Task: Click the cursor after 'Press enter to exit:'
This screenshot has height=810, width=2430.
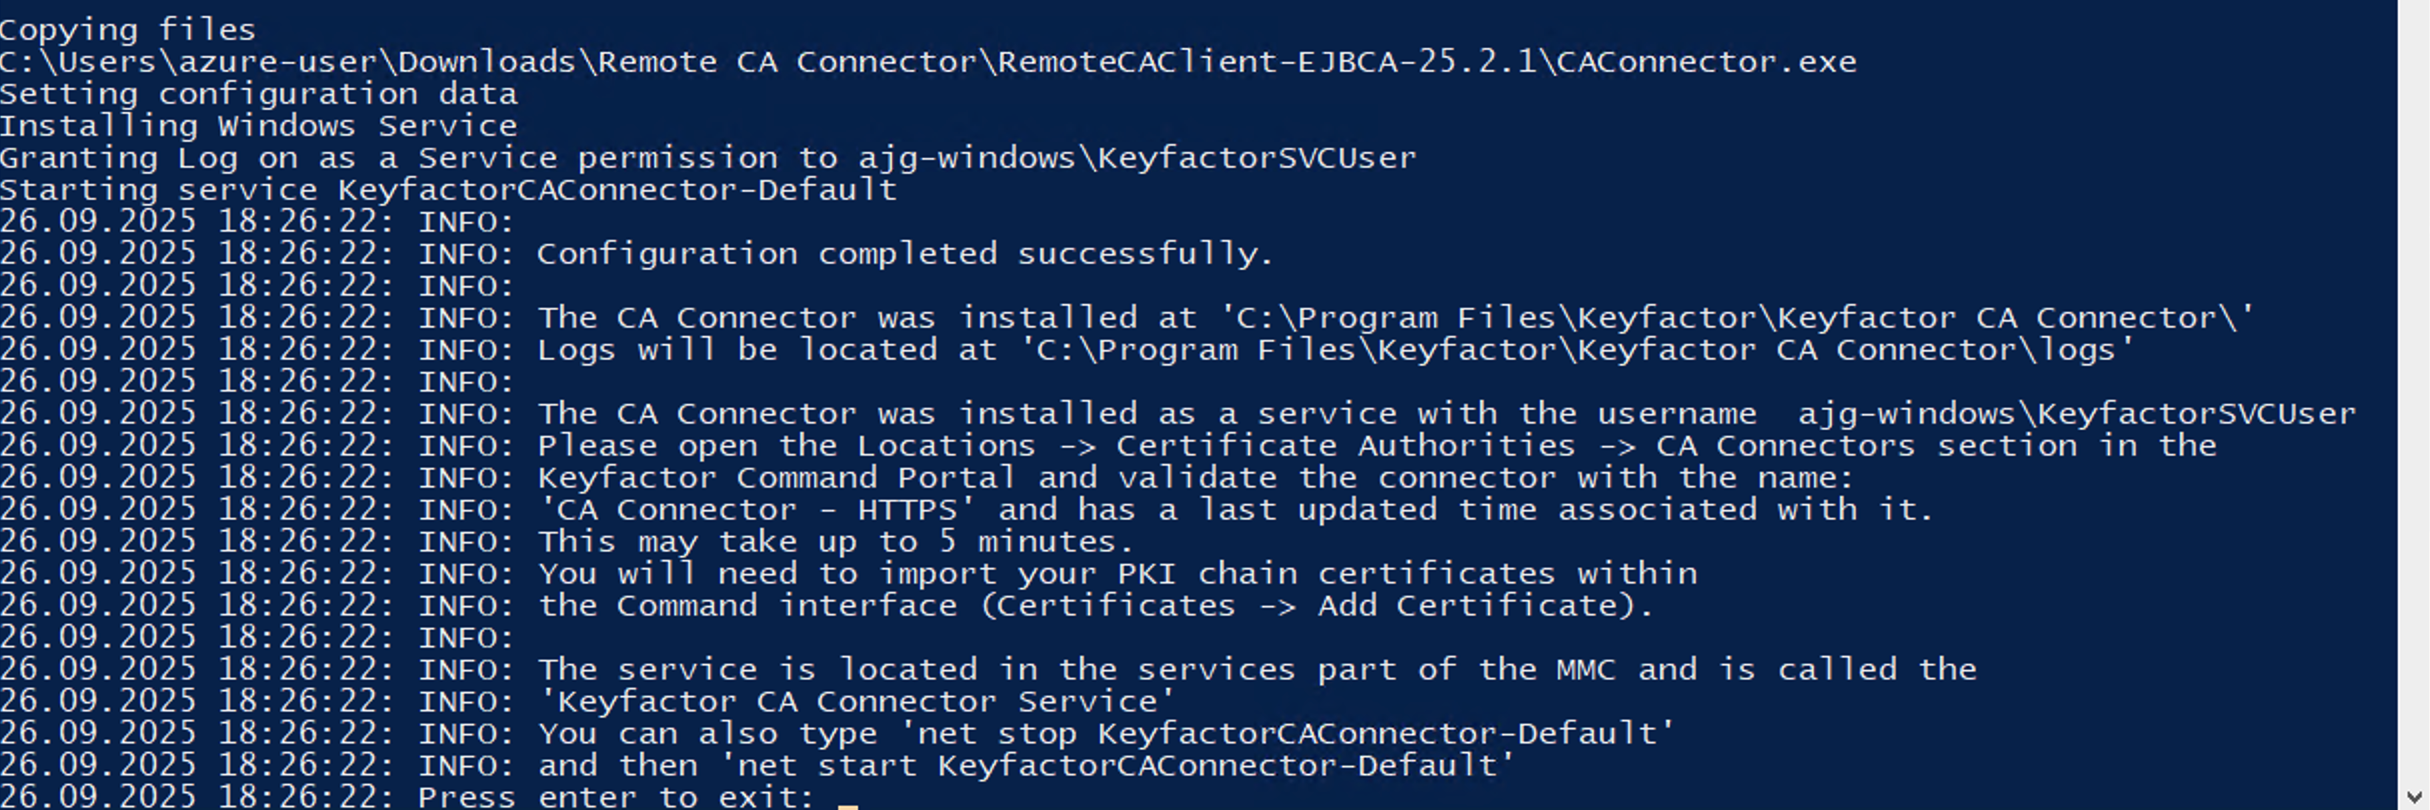Action: [848, 800]
